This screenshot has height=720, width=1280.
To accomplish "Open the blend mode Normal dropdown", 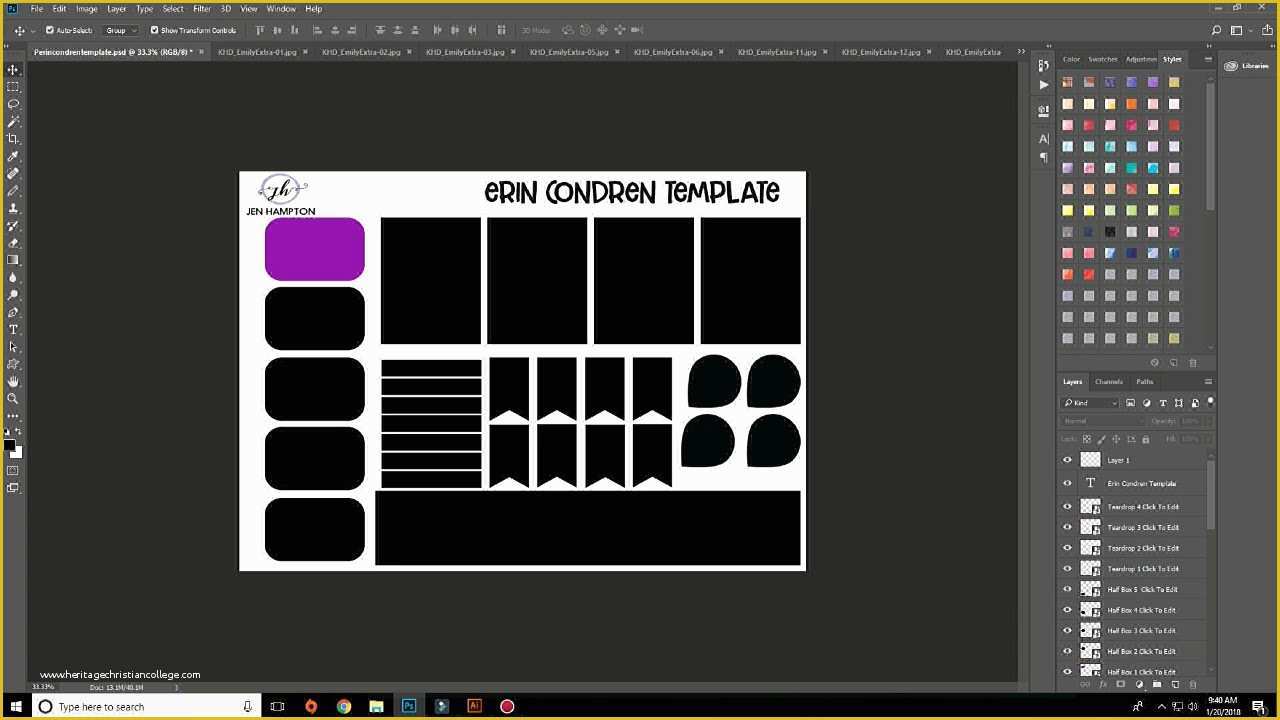I will [x=1103, y=421].
